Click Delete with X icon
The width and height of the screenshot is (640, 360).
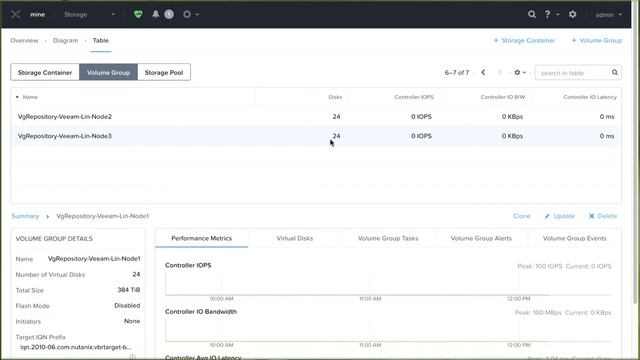603,216
